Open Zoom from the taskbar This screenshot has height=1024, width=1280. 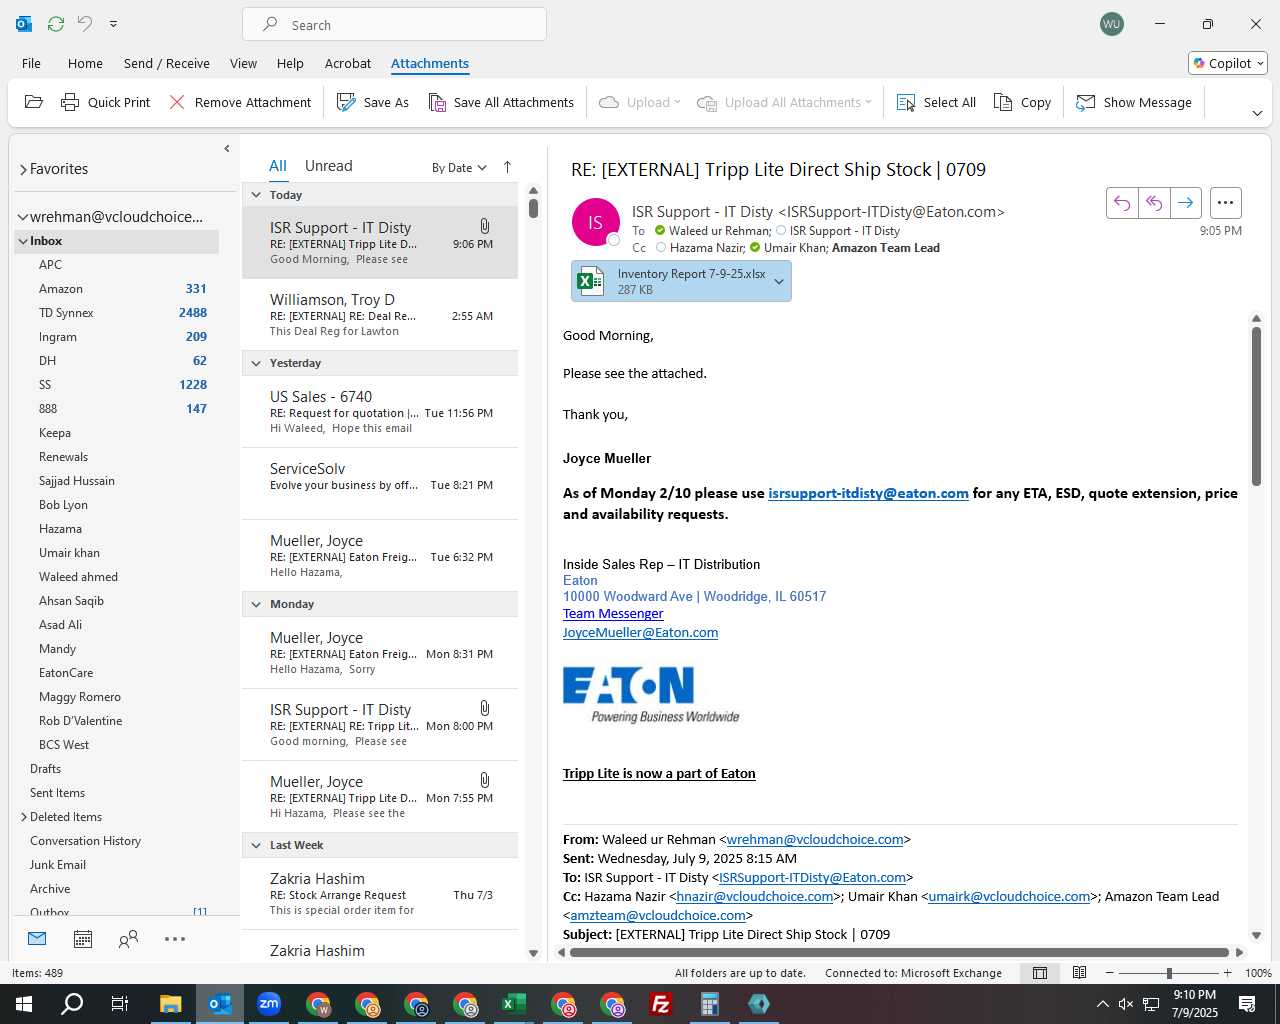[269, 1004]
